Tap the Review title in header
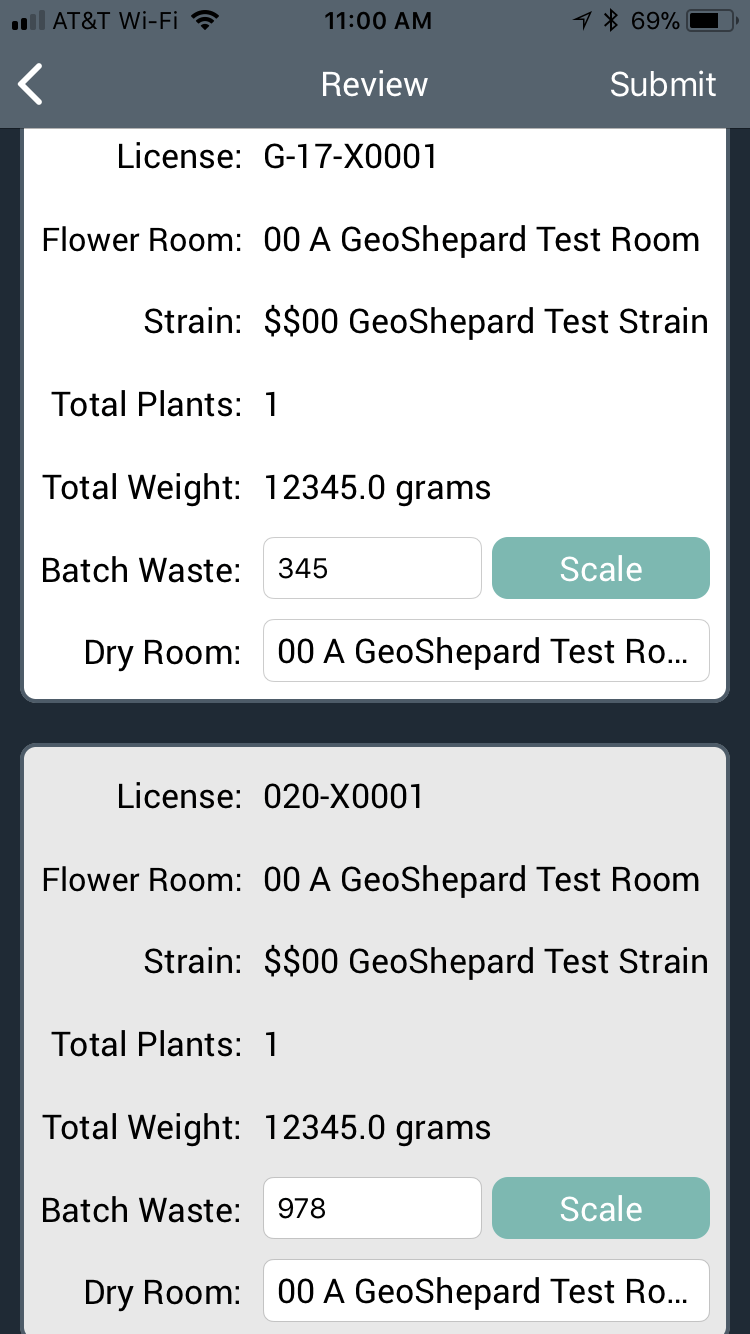This screenshot has height=1334, width=750. [374, 85]
